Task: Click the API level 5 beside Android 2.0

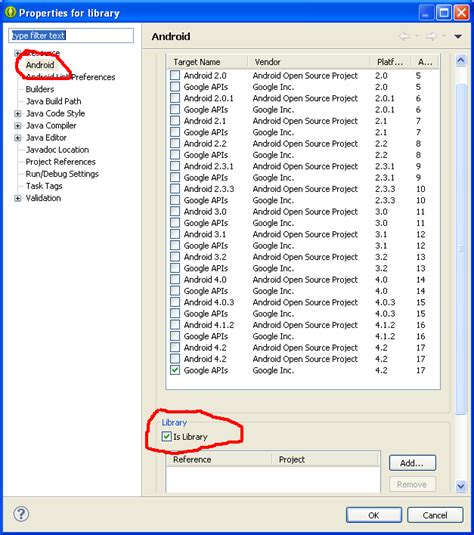Action: point(418,75)
